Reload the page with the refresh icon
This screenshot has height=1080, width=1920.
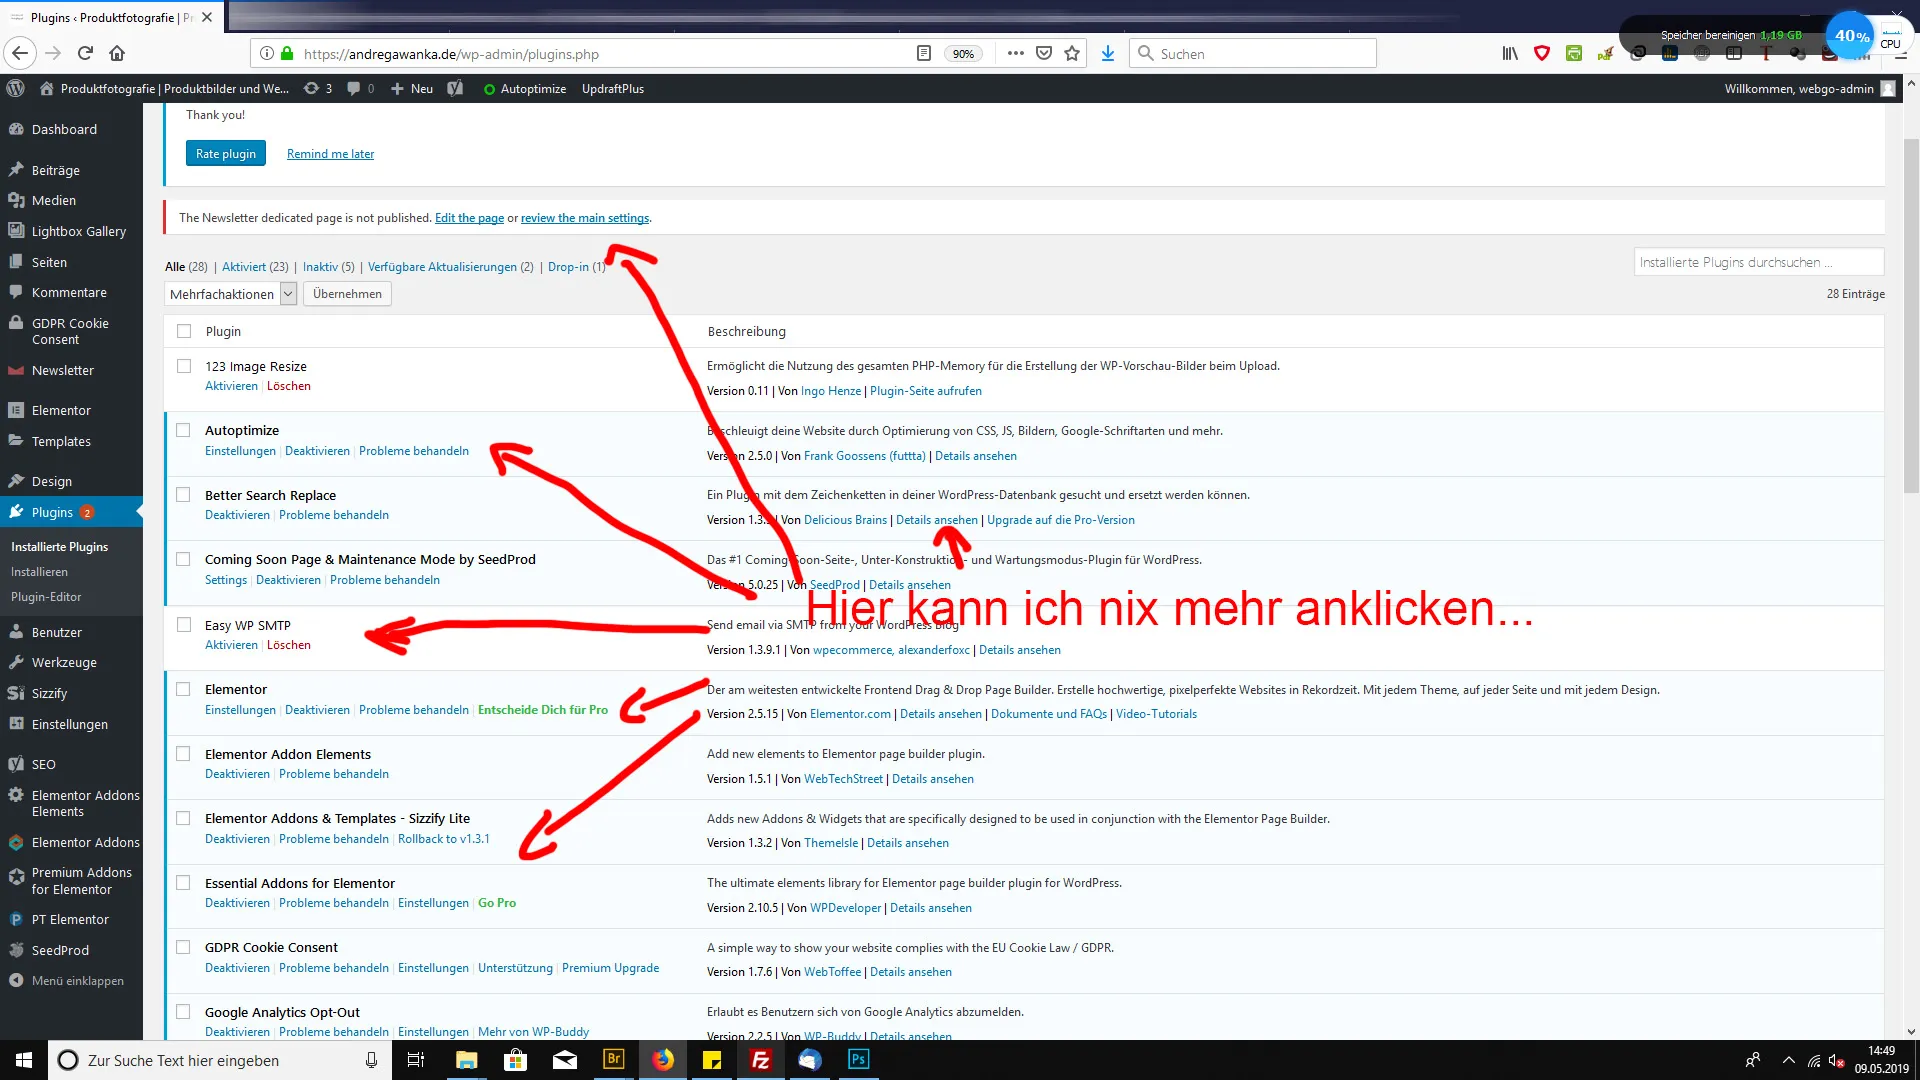pyautogui.click(x=85, y=53)
